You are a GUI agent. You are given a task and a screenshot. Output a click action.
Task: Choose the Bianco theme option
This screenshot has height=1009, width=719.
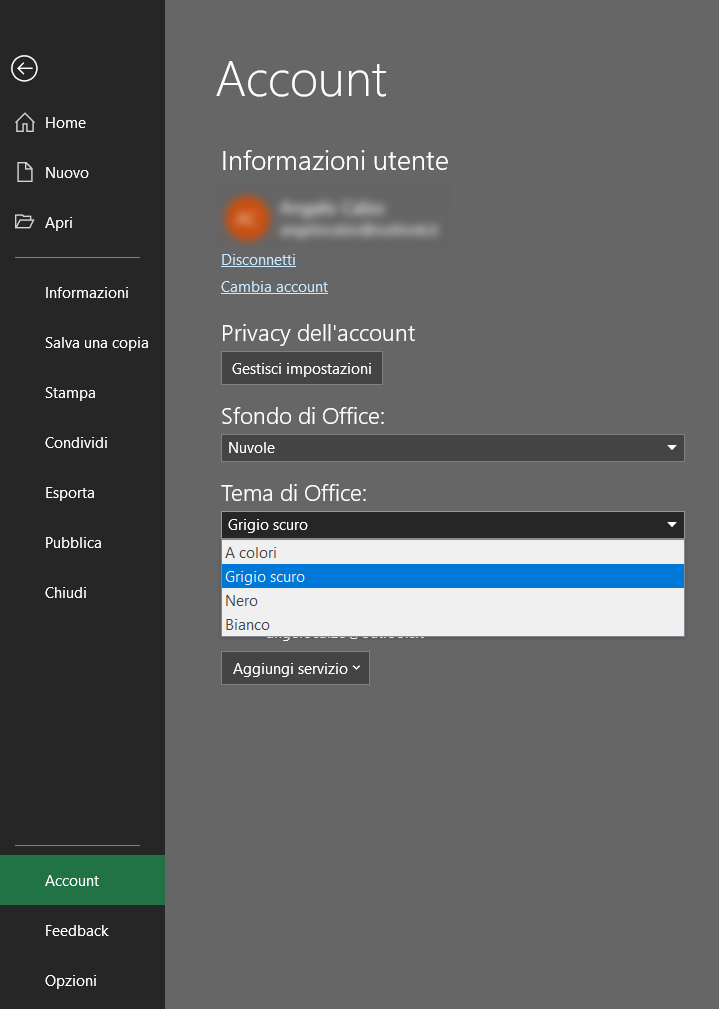click(x=453, y=624)
